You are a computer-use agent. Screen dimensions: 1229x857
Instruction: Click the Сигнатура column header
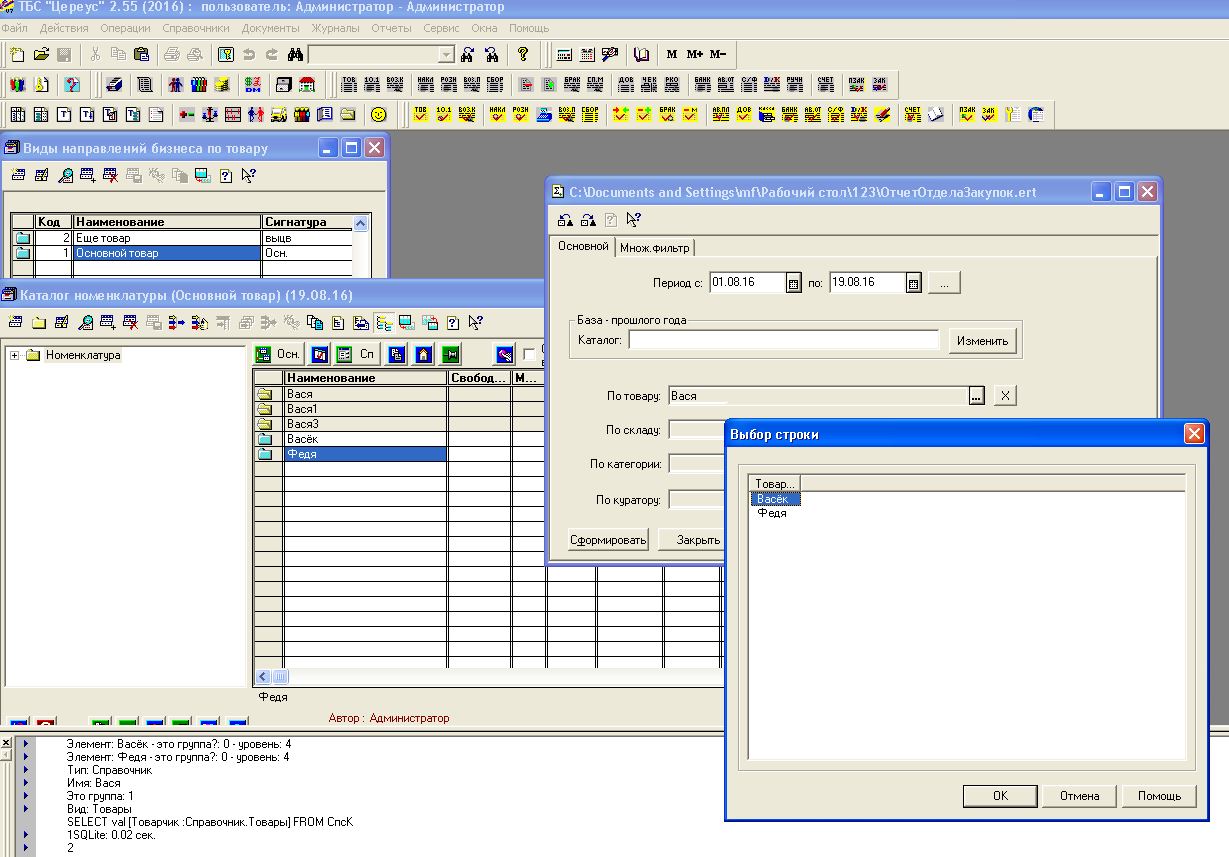307,222
